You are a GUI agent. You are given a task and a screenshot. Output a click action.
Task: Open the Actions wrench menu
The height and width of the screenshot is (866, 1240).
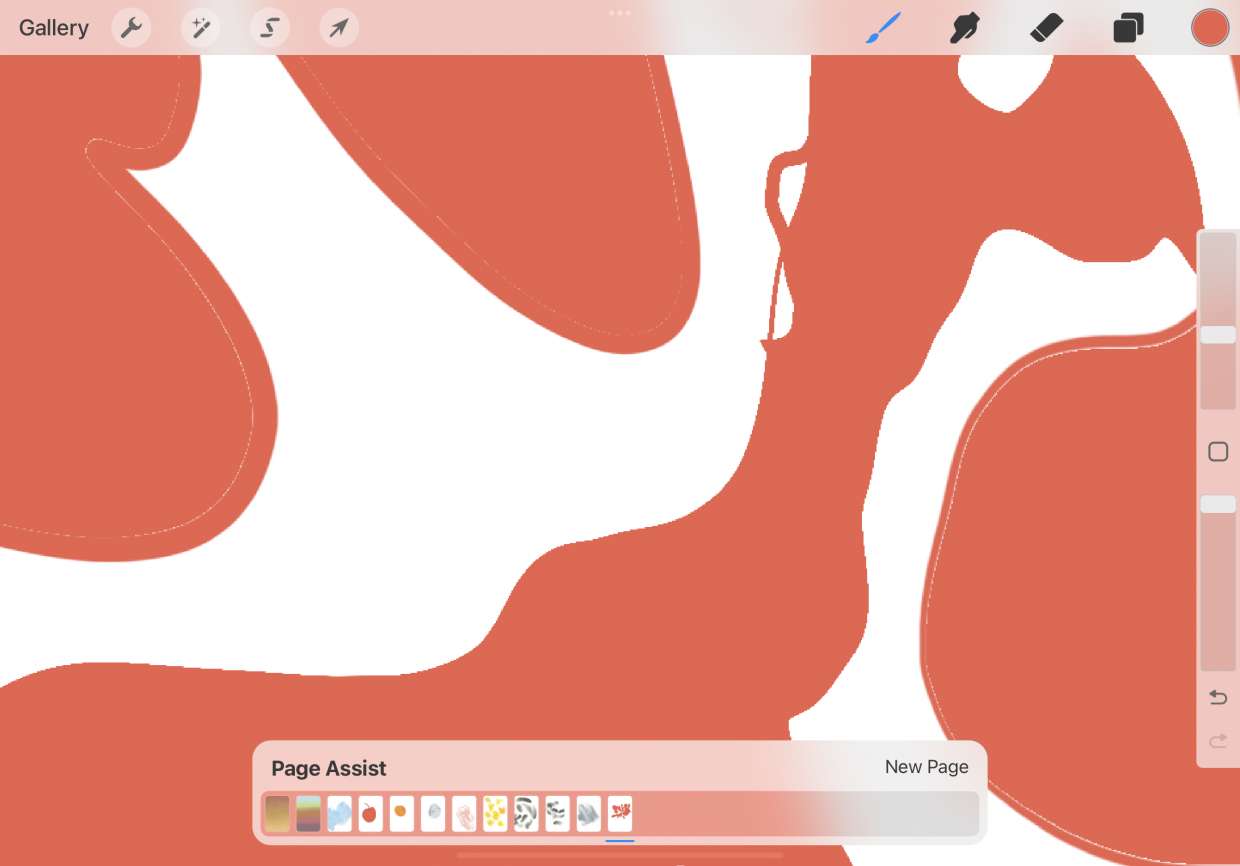click(131, 28)
